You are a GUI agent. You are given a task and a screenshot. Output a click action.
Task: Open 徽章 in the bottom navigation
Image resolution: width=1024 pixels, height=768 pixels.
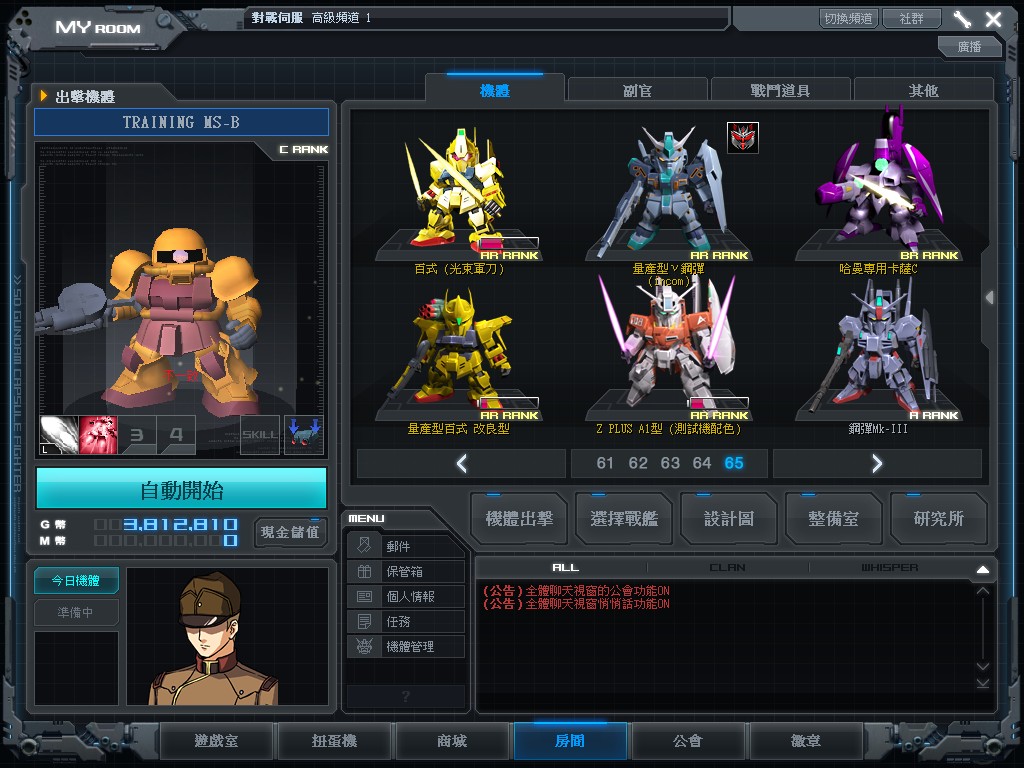click(806, 741)
